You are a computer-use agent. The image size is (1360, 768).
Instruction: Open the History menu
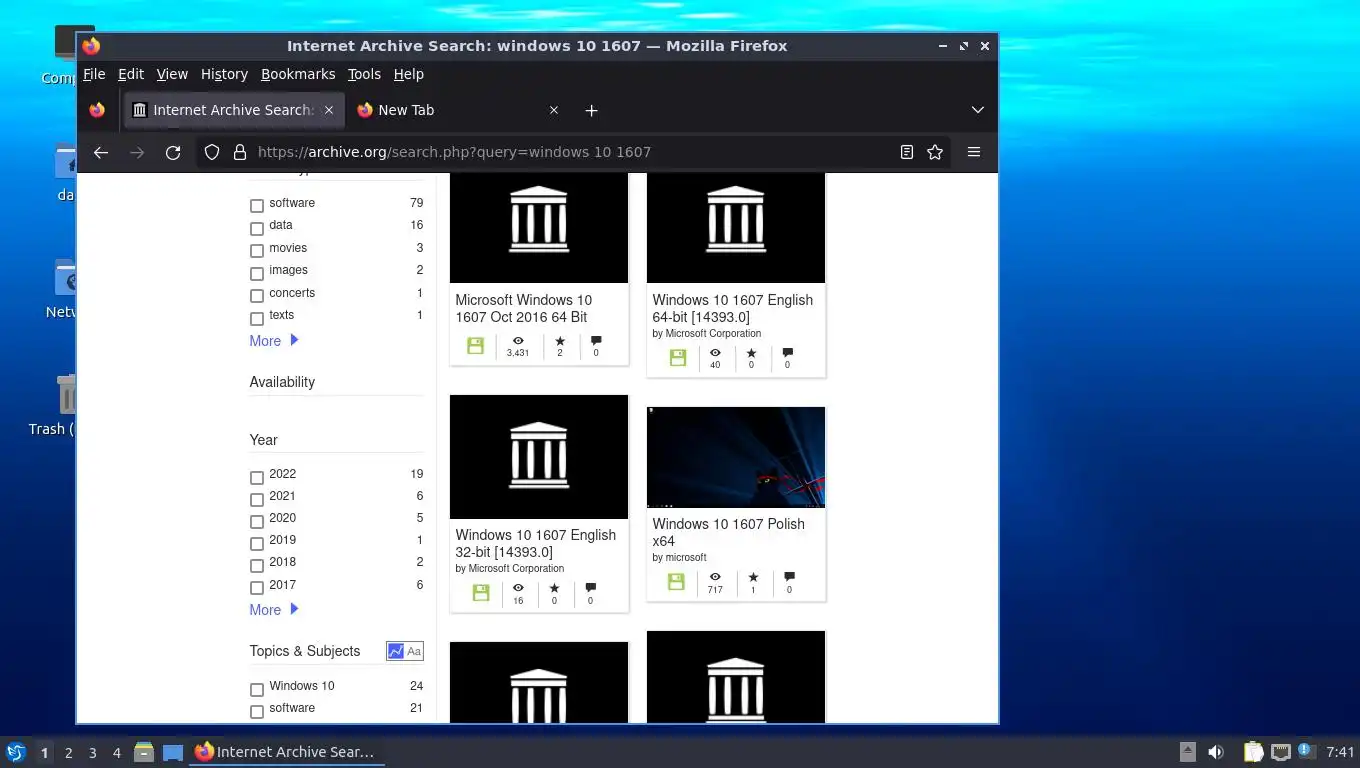point(224,74)
